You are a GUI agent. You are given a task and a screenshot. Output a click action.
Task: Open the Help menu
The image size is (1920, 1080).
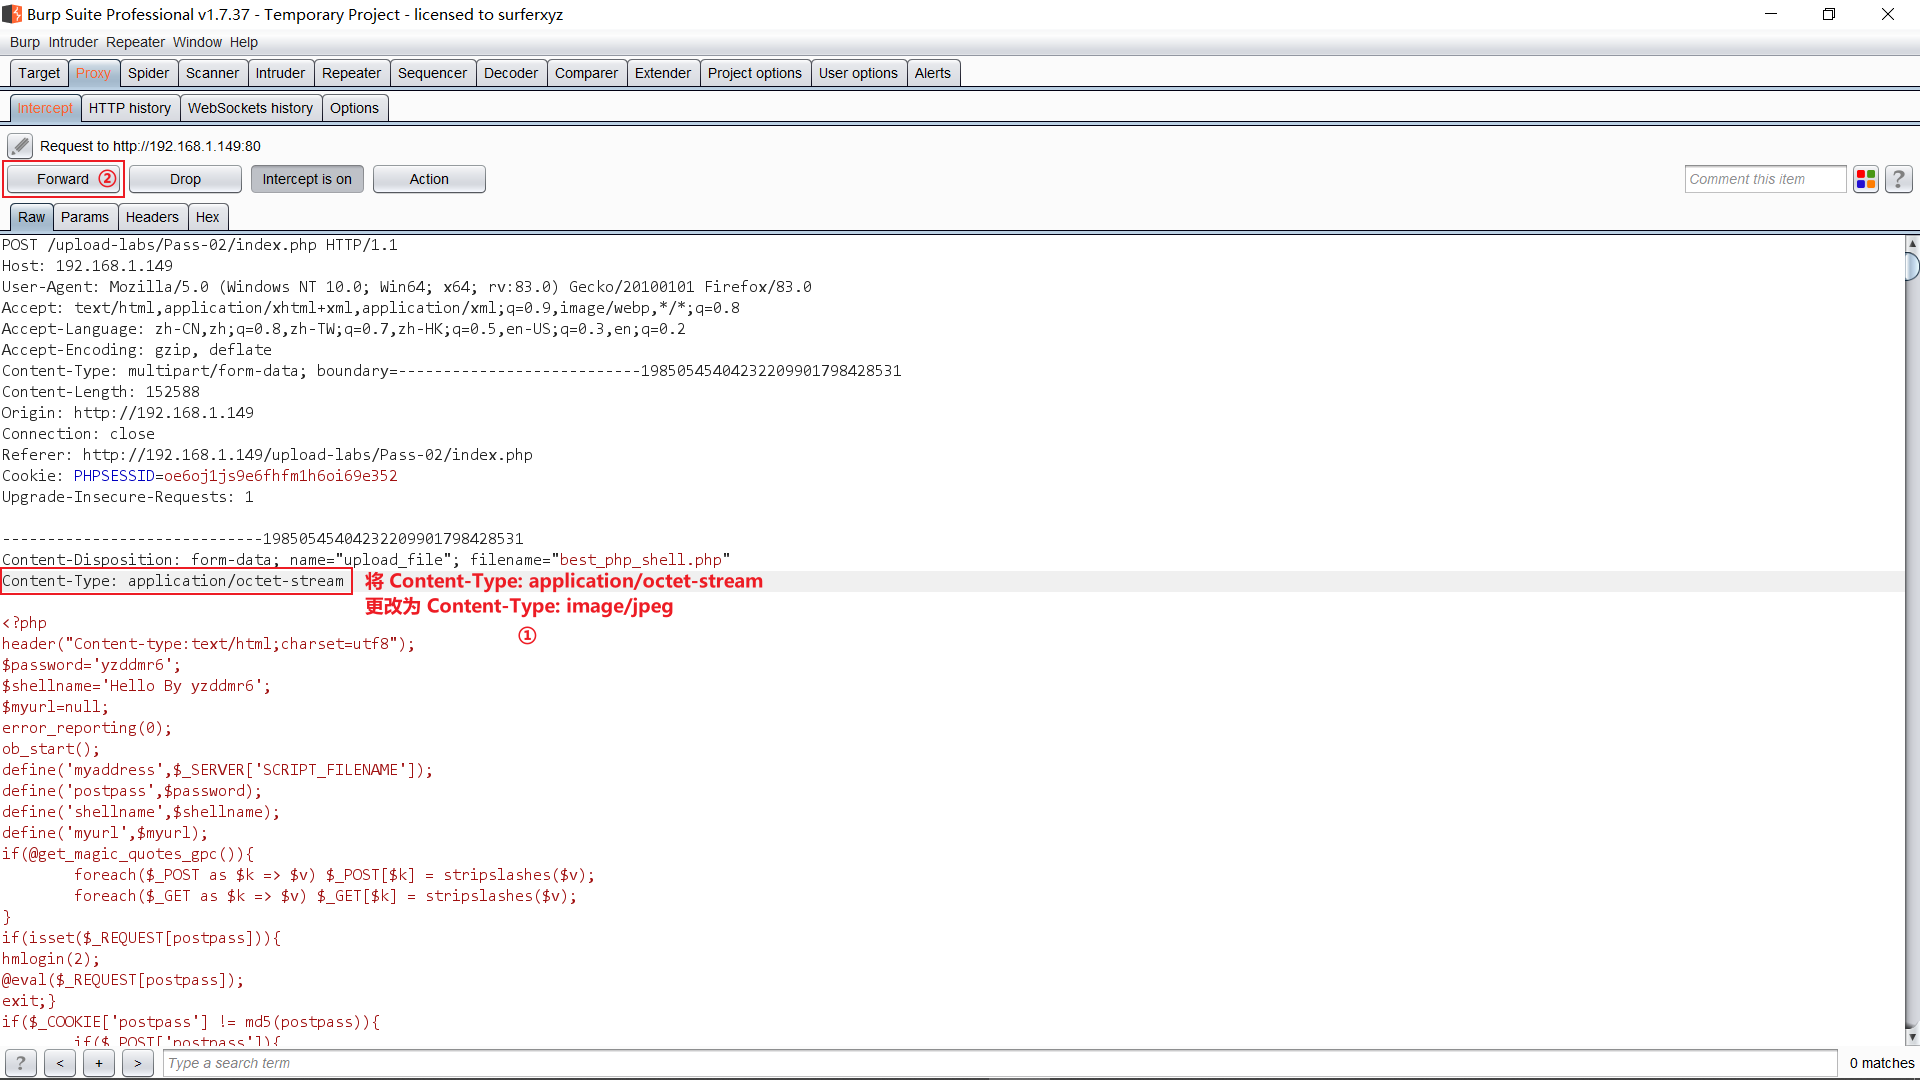coord(244,42)
